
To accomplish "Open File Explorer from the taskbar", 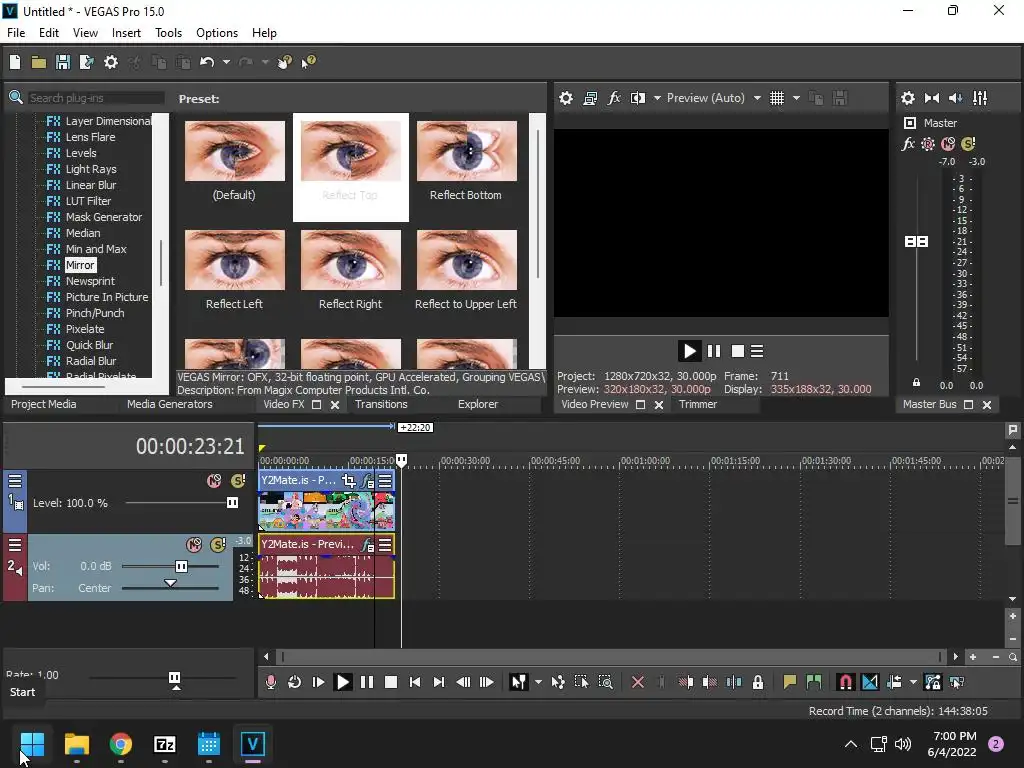I will [76, 744].
